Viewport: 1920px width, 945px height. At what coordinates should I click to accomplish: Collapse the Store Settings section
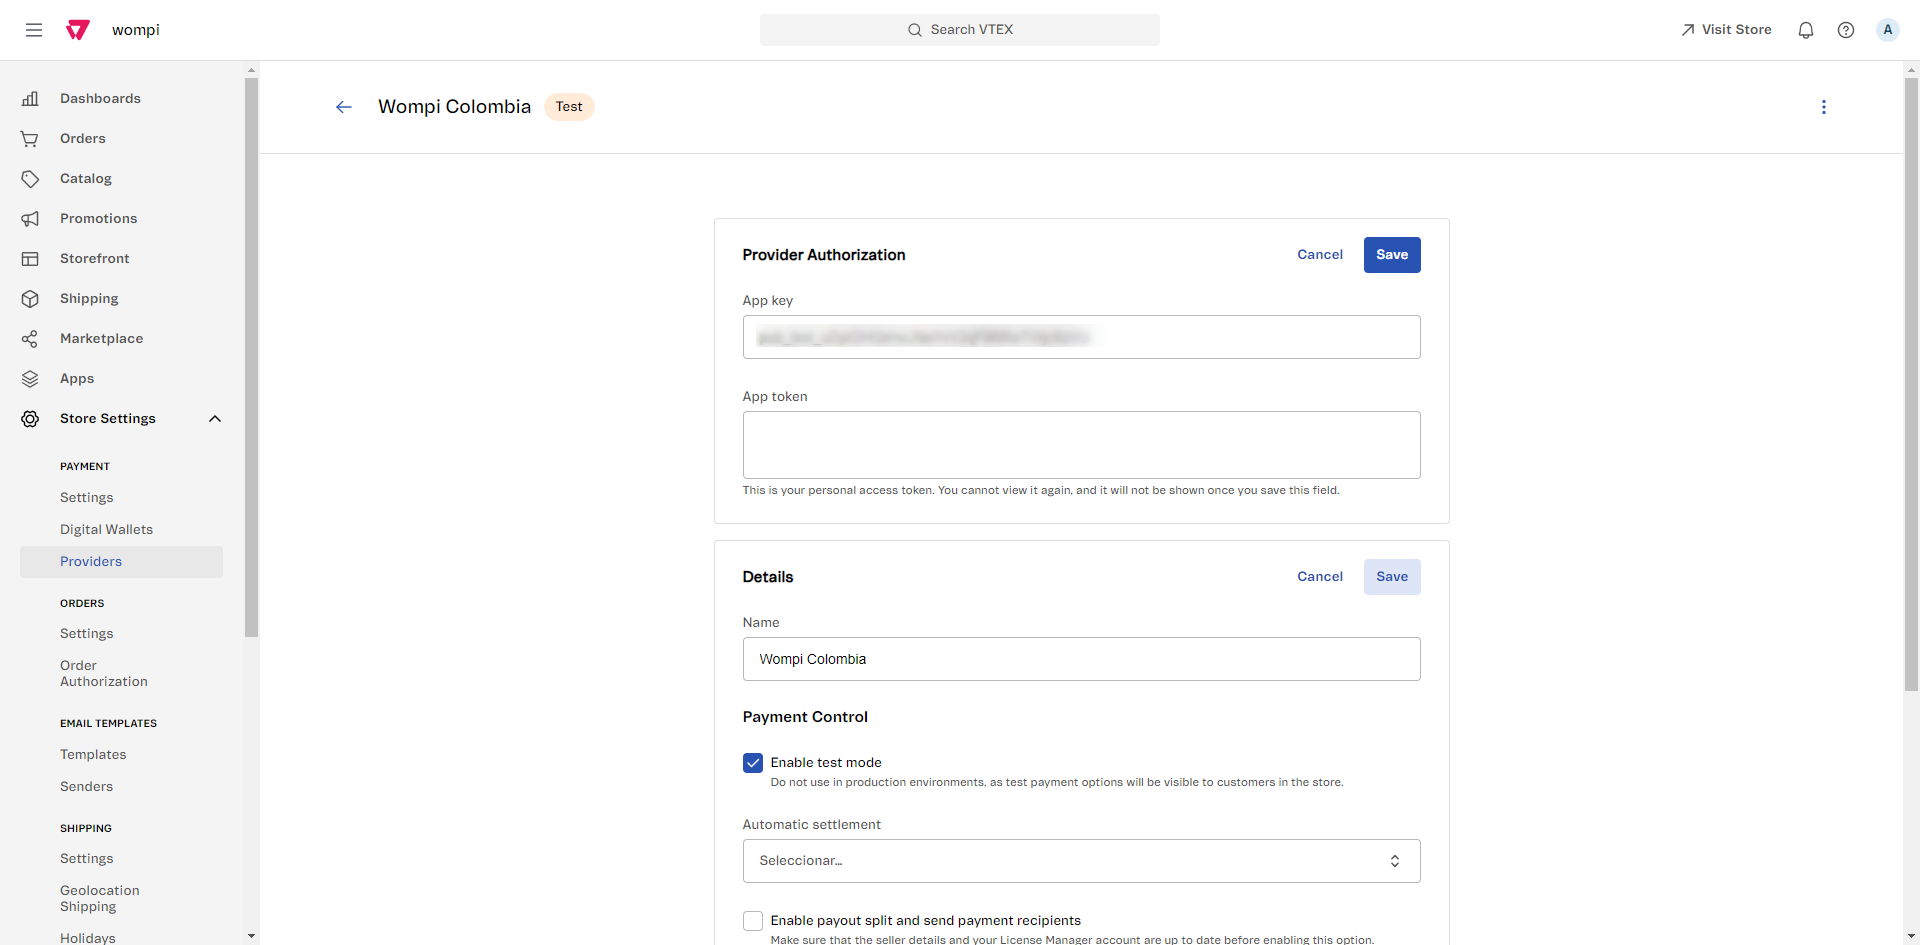[214, 419]
